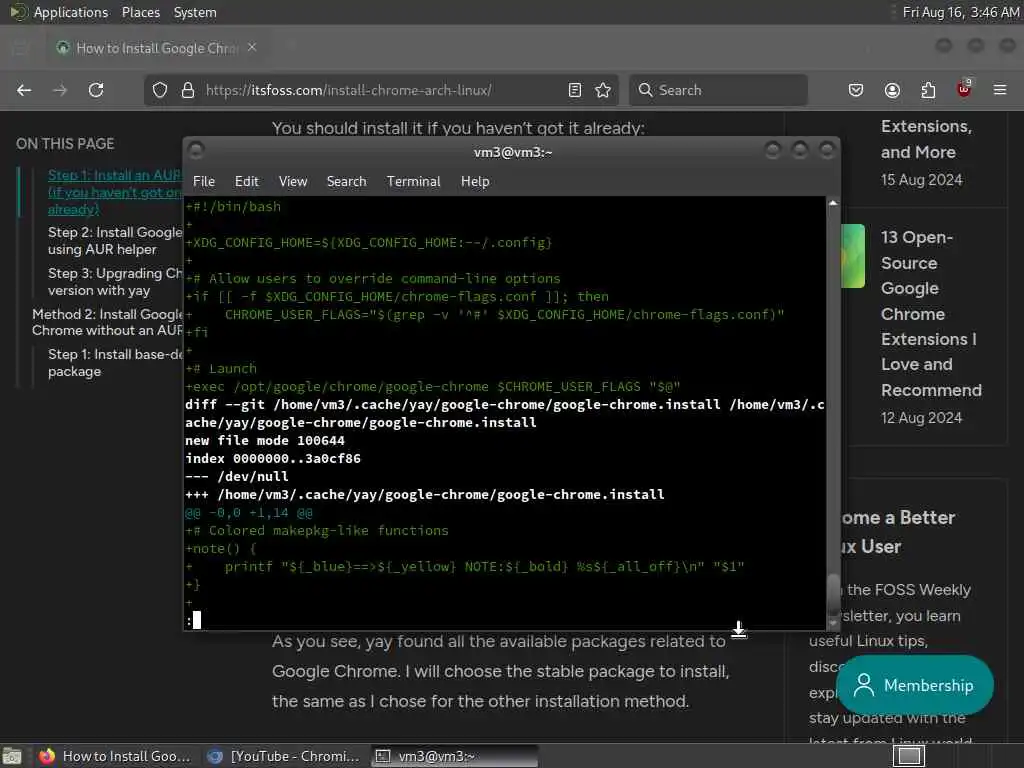Screen dimensions: 1024x768
Task: Open the extensions puzzle icon
Action: [928, 90]
